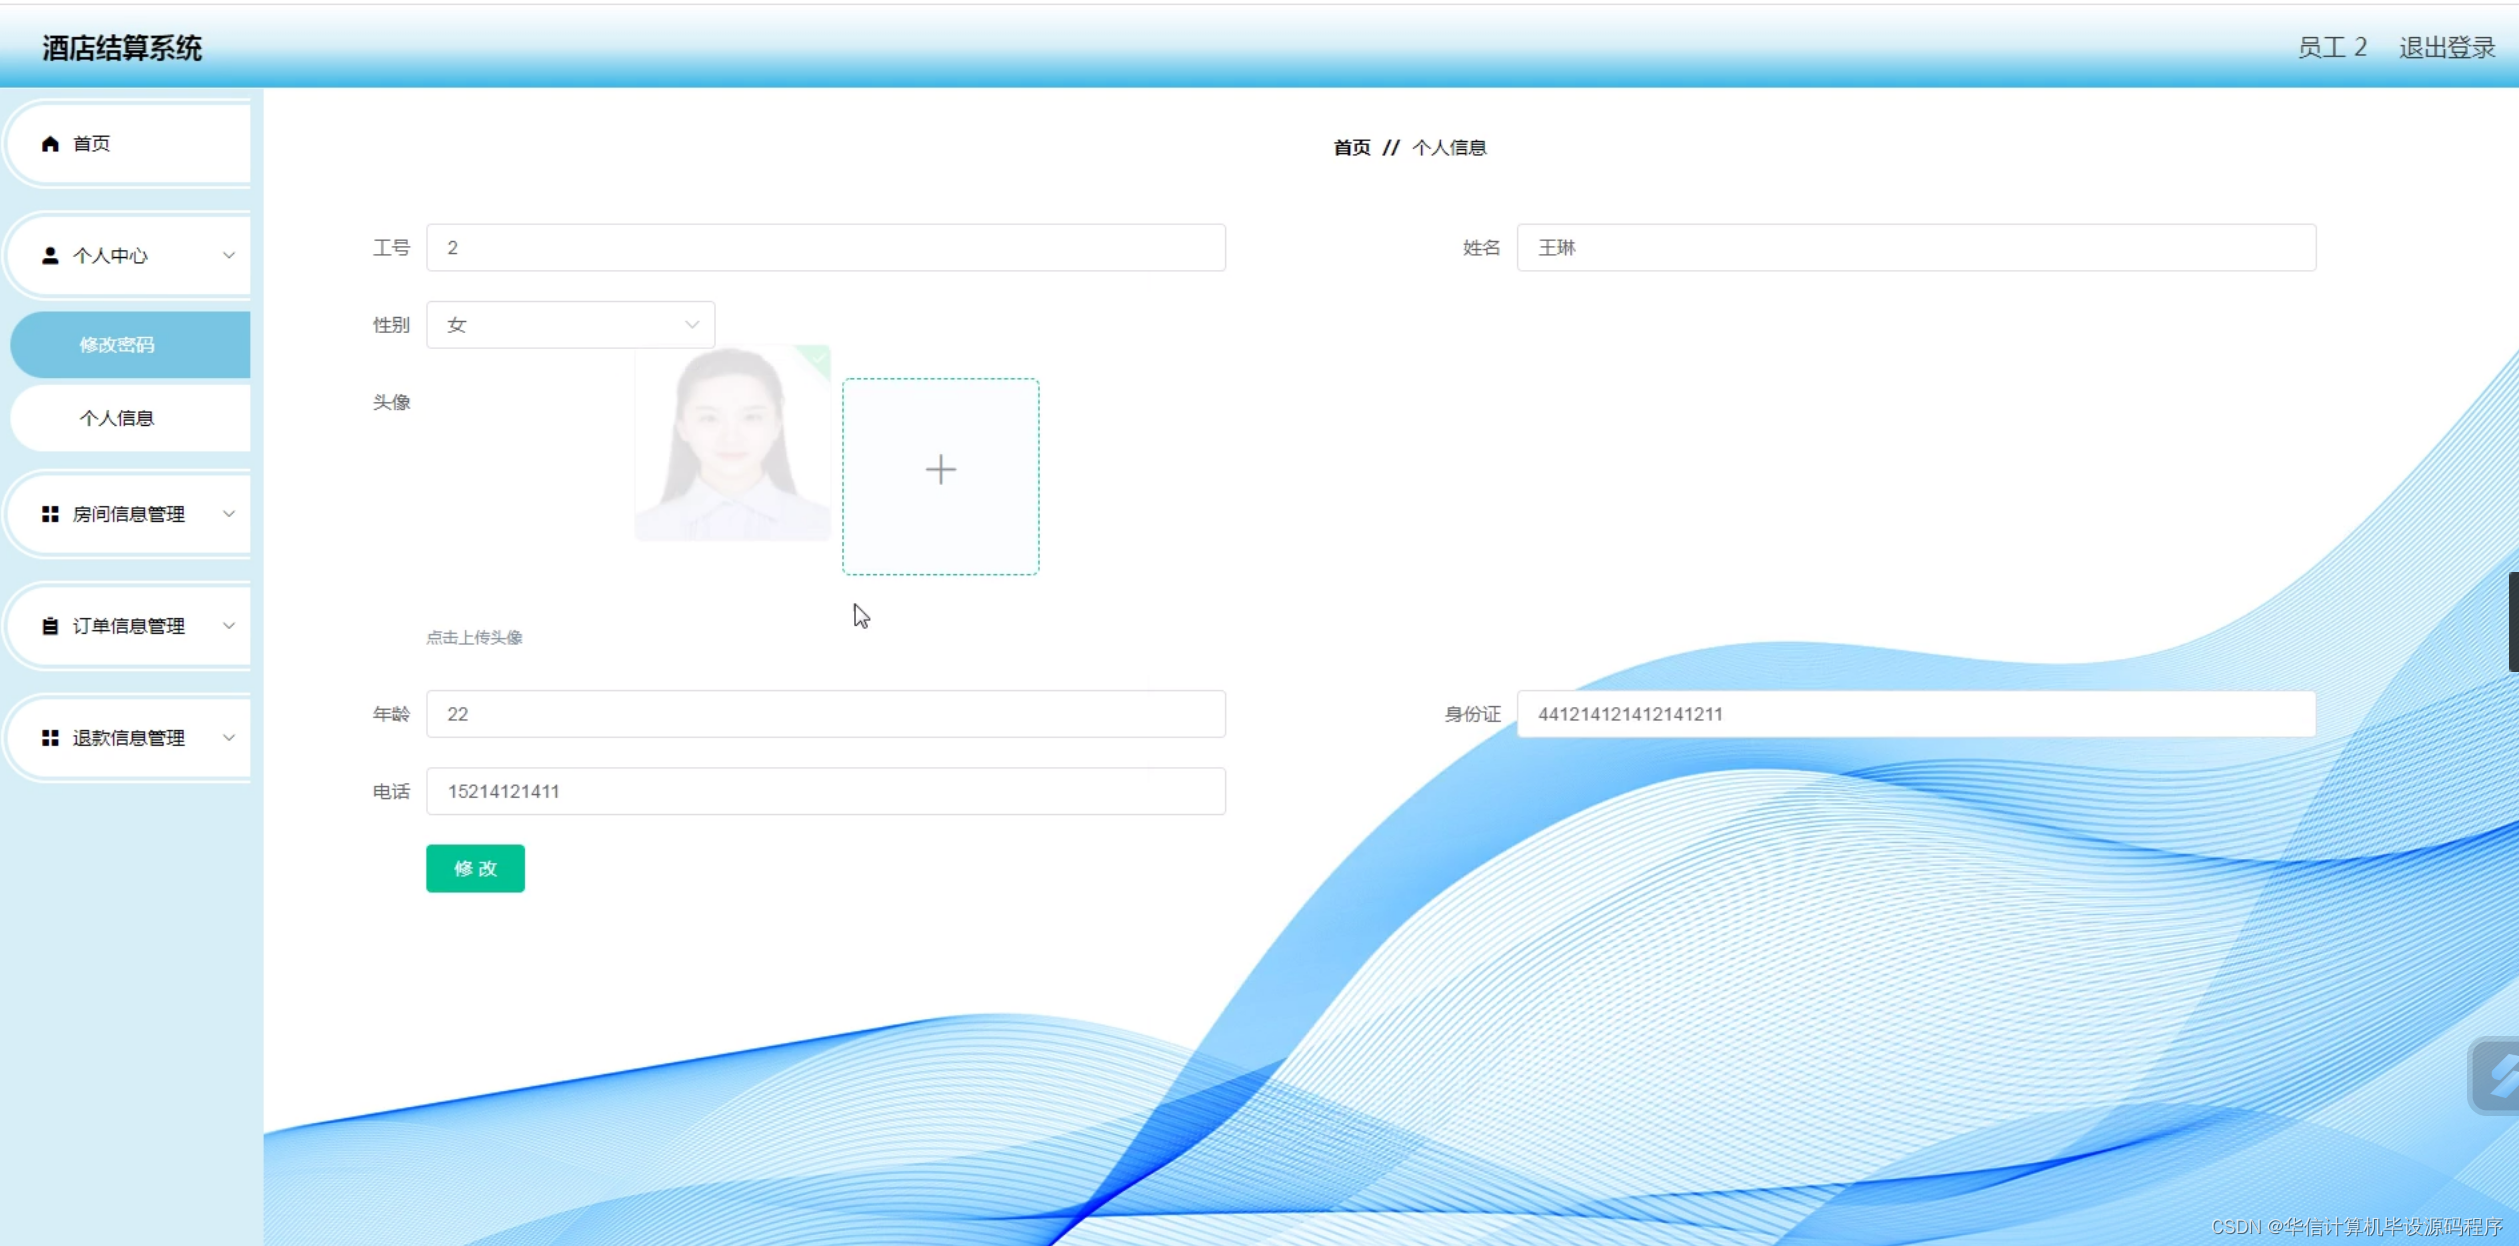Screen dimensions: 2519x1246
Task: Collapse the 个人中心 menu chevron
Action: coord(229,256)
